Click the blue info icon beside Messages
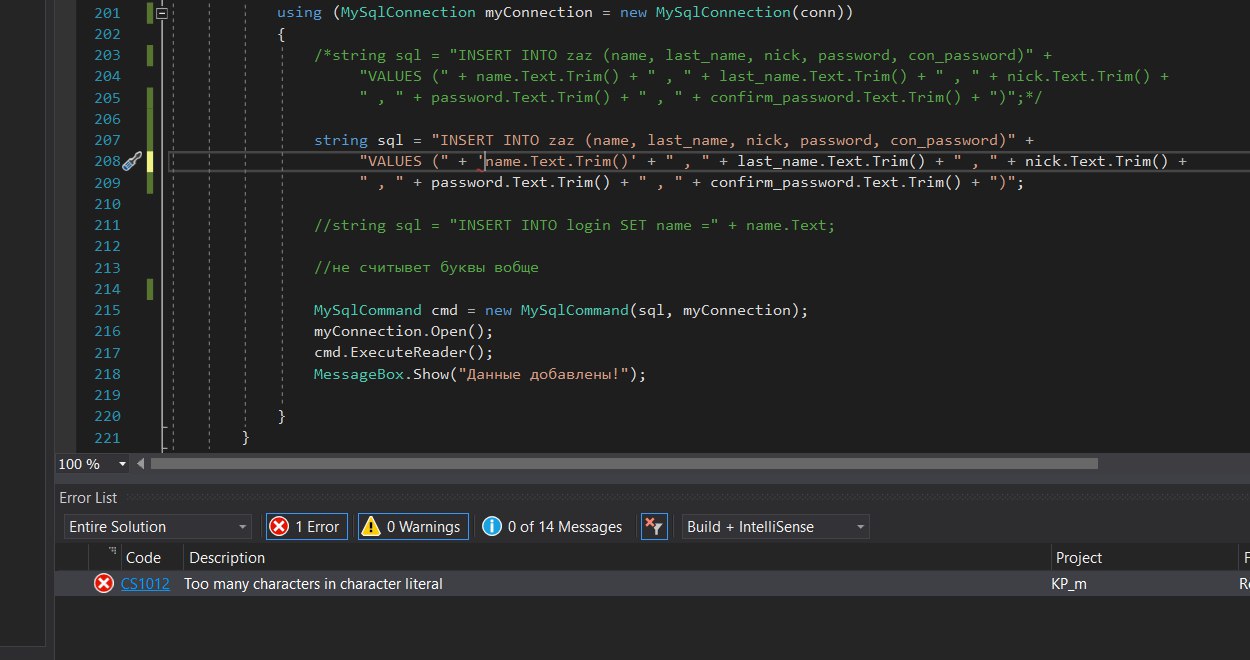The height and width of the screenshot is (660, 1250). click(x=491, y=527)
